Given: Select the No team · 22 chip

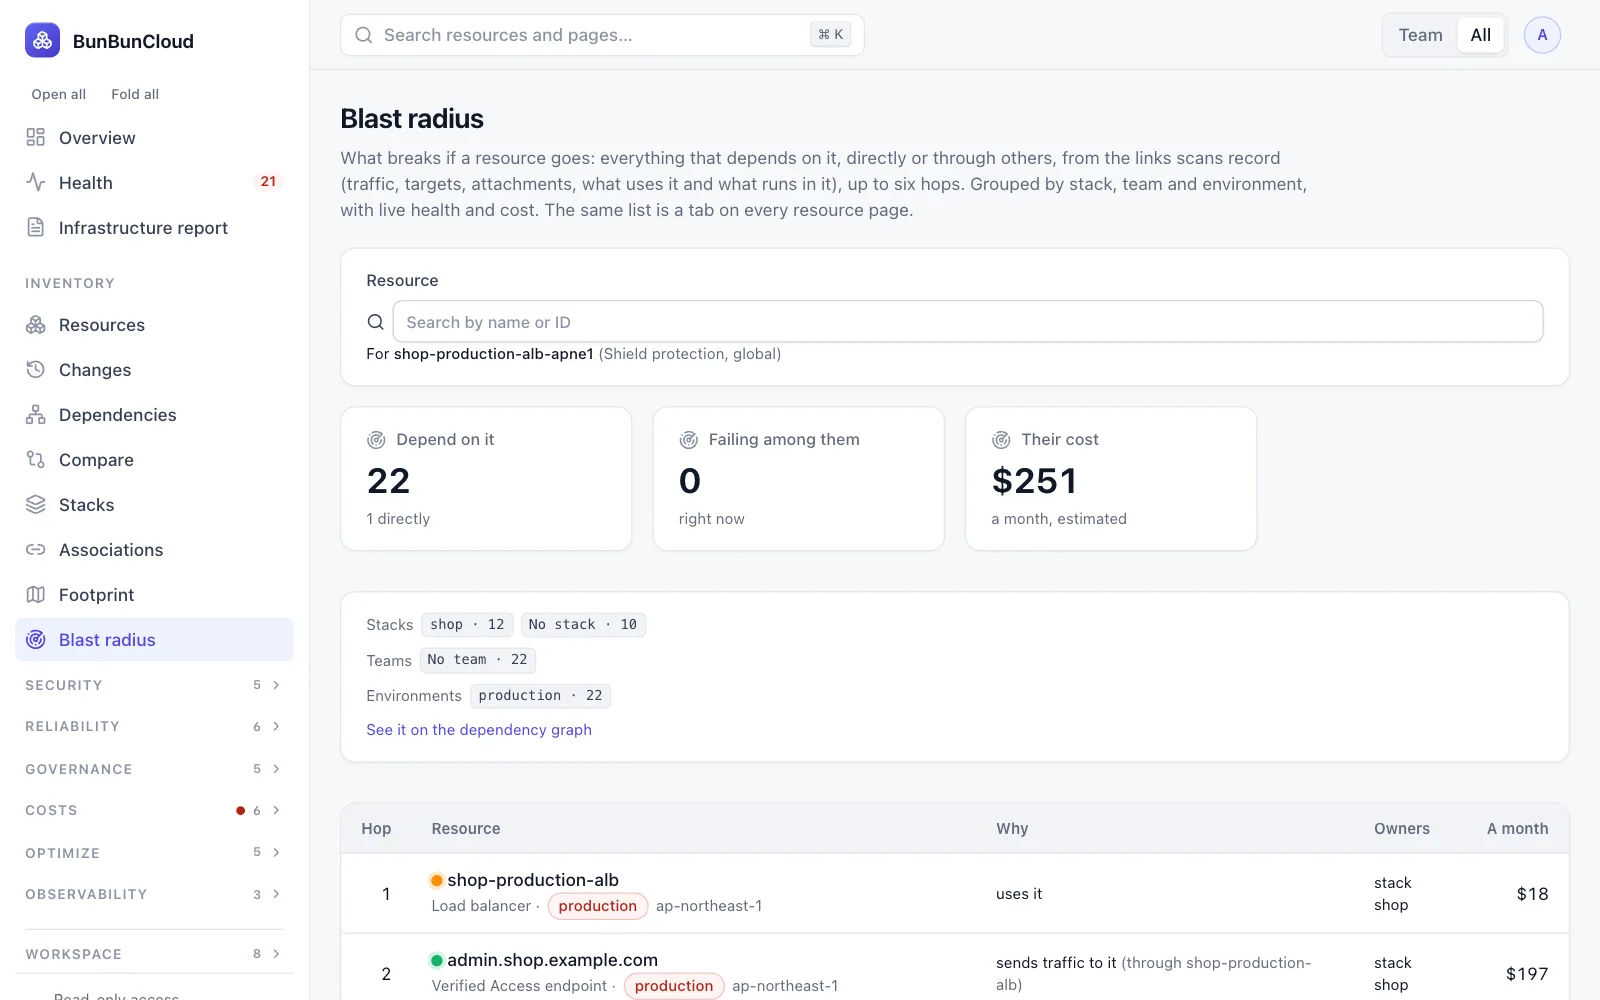Looking at the screenshot, I should click(x=478, y=660).
